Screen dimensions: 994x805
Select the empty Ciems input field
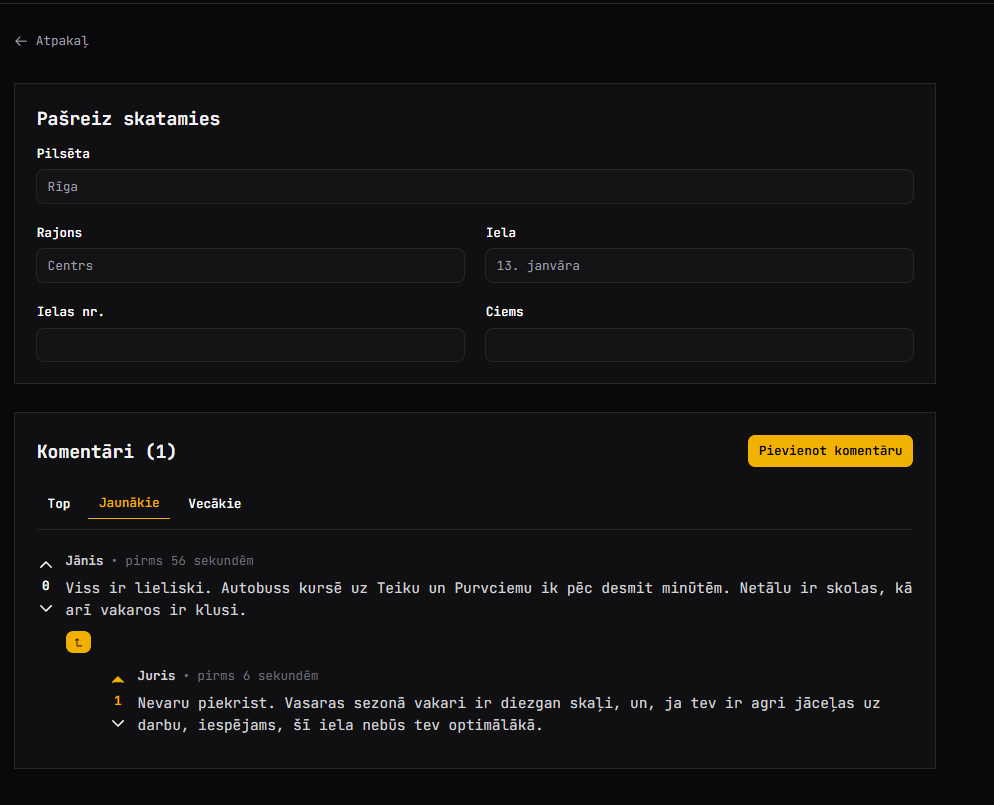699,345
